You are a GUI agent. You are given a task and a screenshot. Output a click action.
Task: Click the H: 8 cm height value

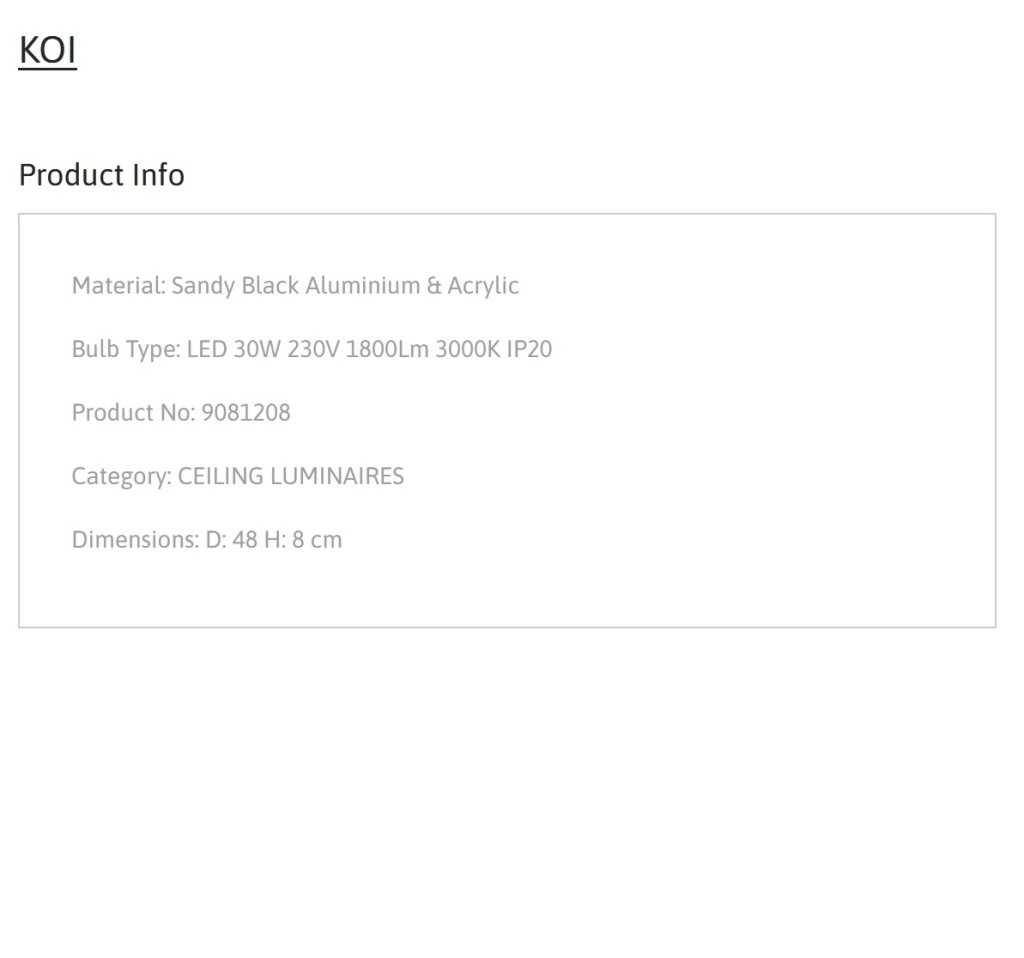click(303, 539)
